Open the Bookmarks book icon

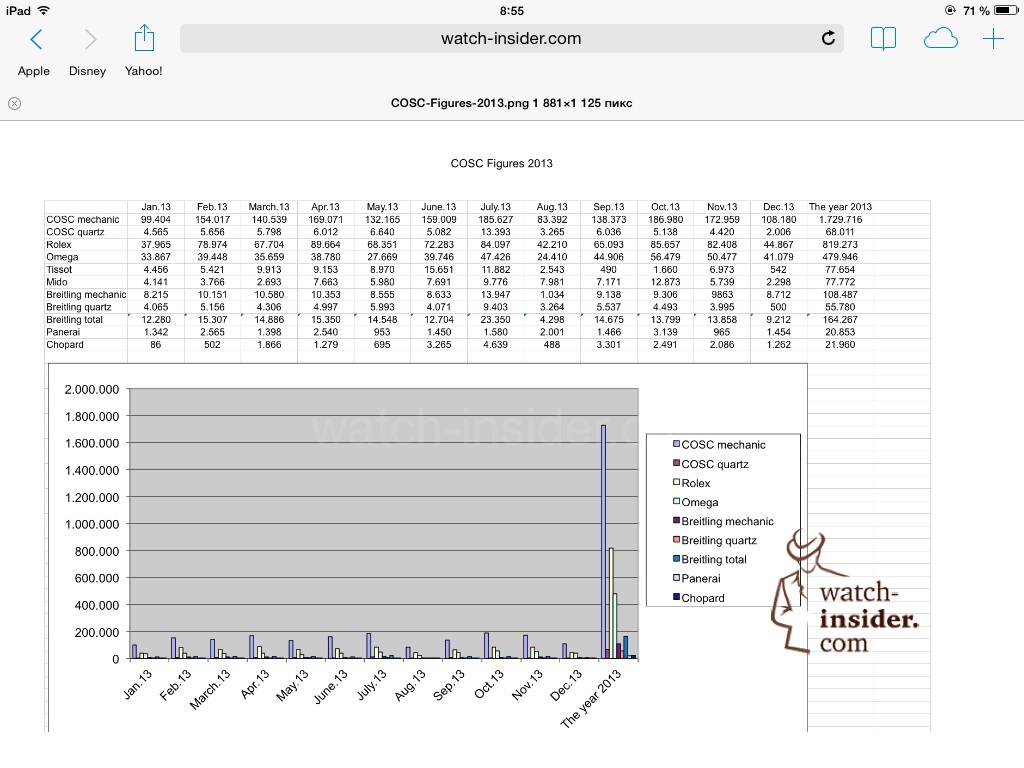pos(883,39)
